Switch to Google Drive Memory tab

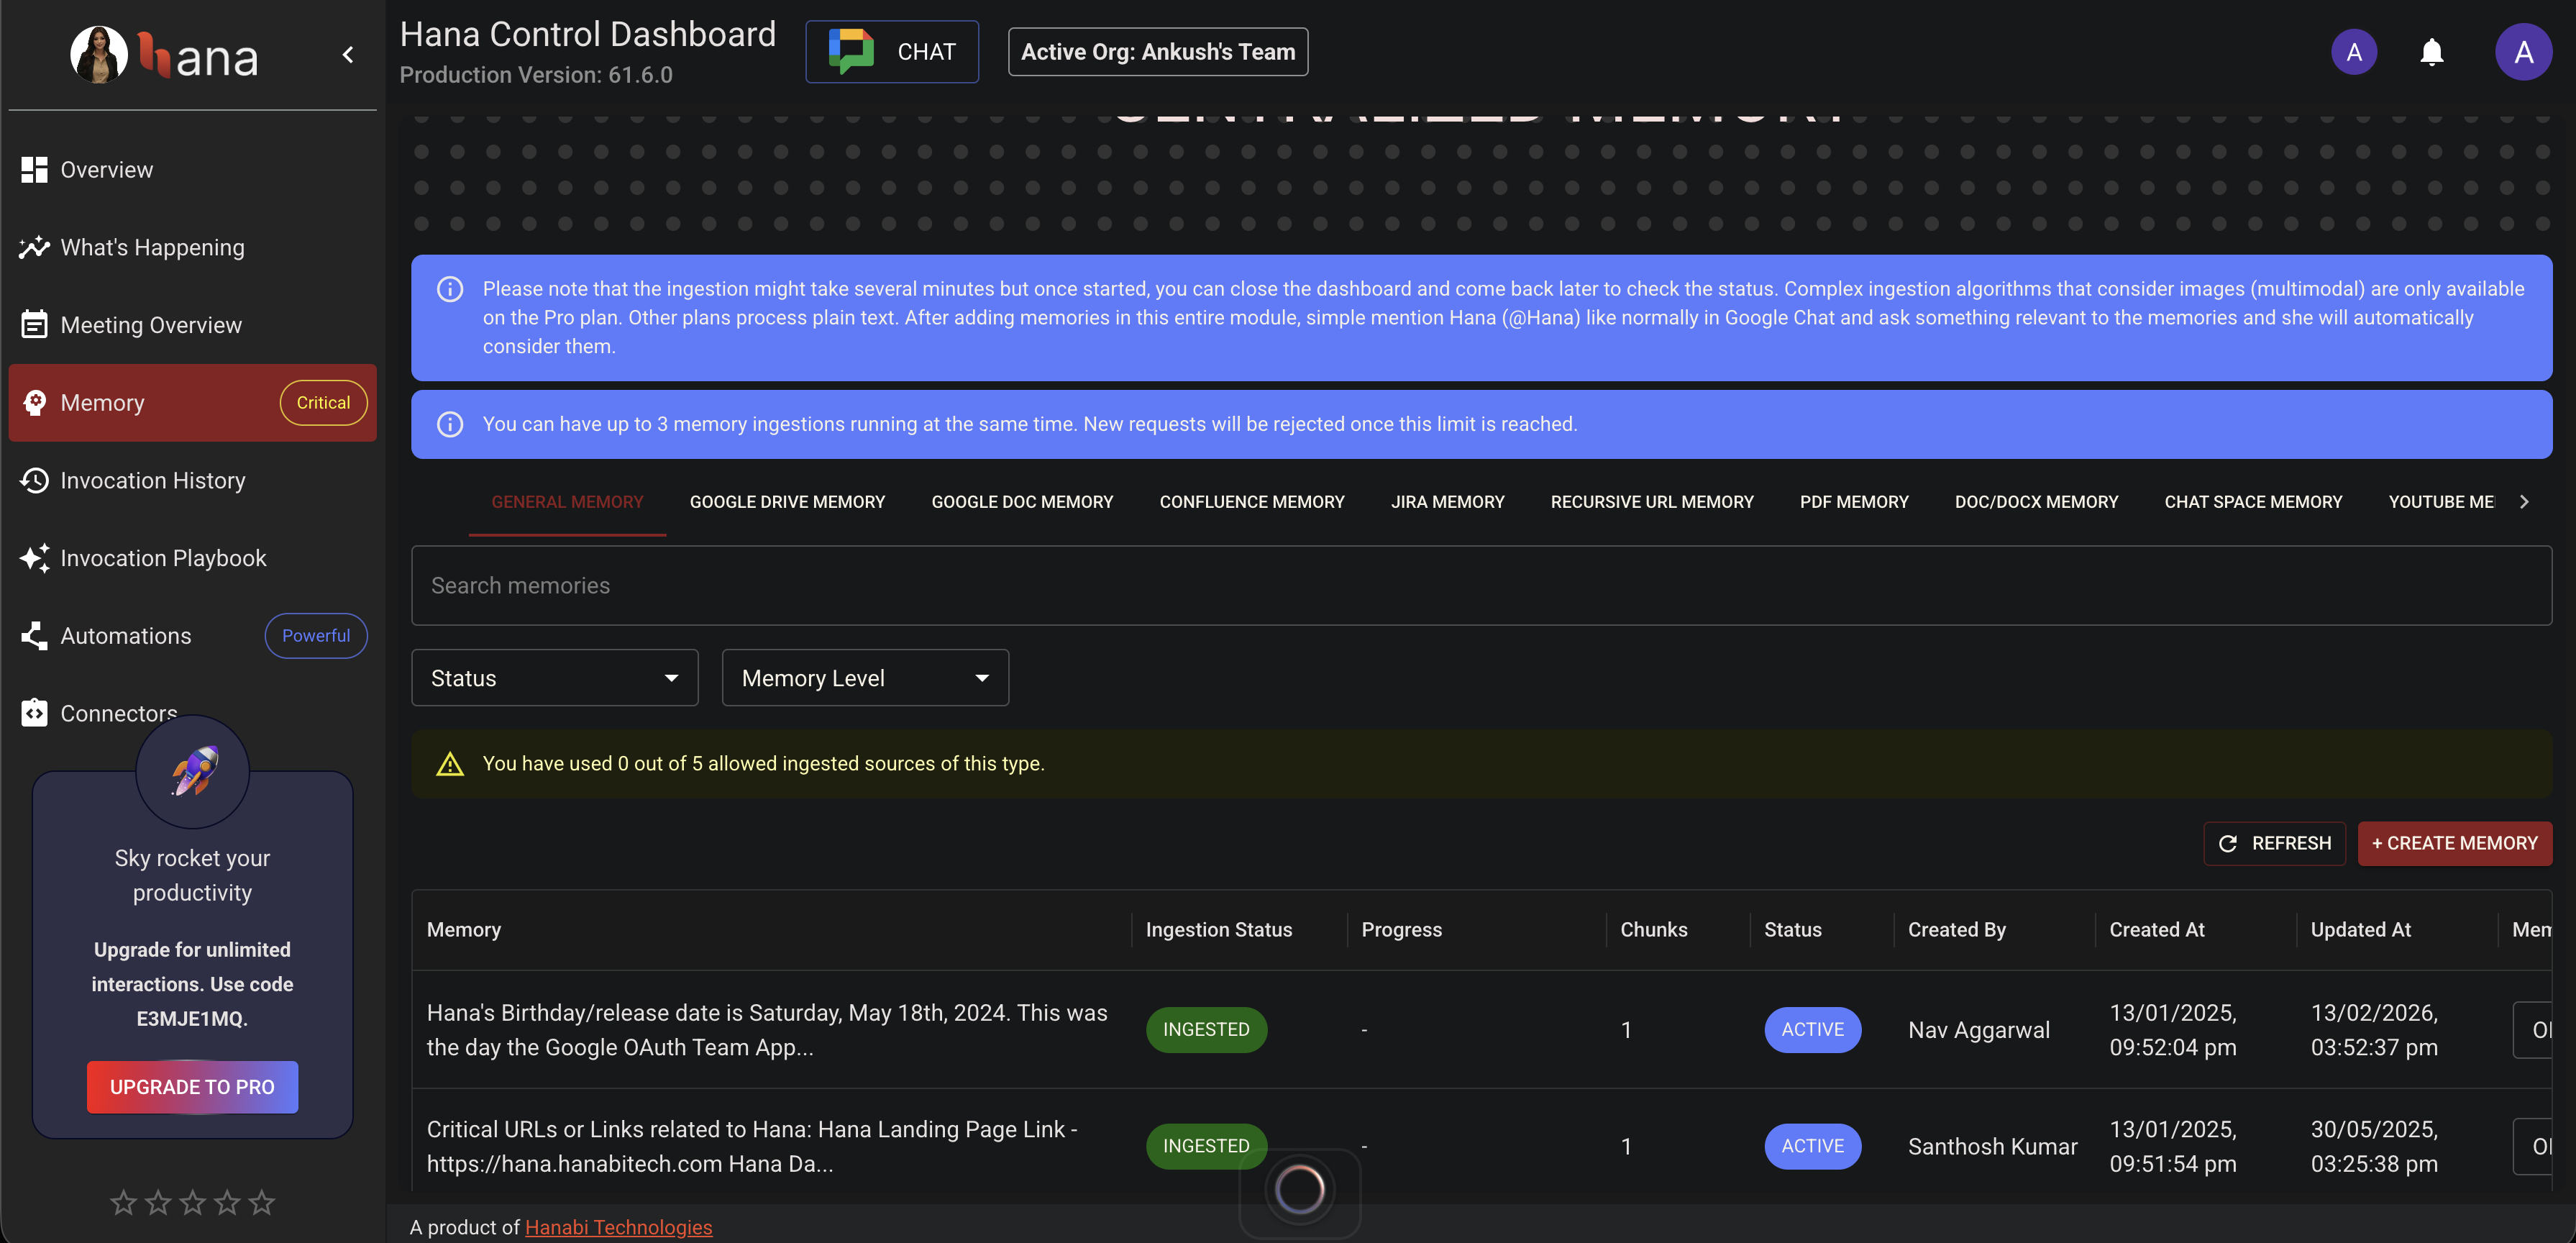pyautogui.click(x=787, y=502)
